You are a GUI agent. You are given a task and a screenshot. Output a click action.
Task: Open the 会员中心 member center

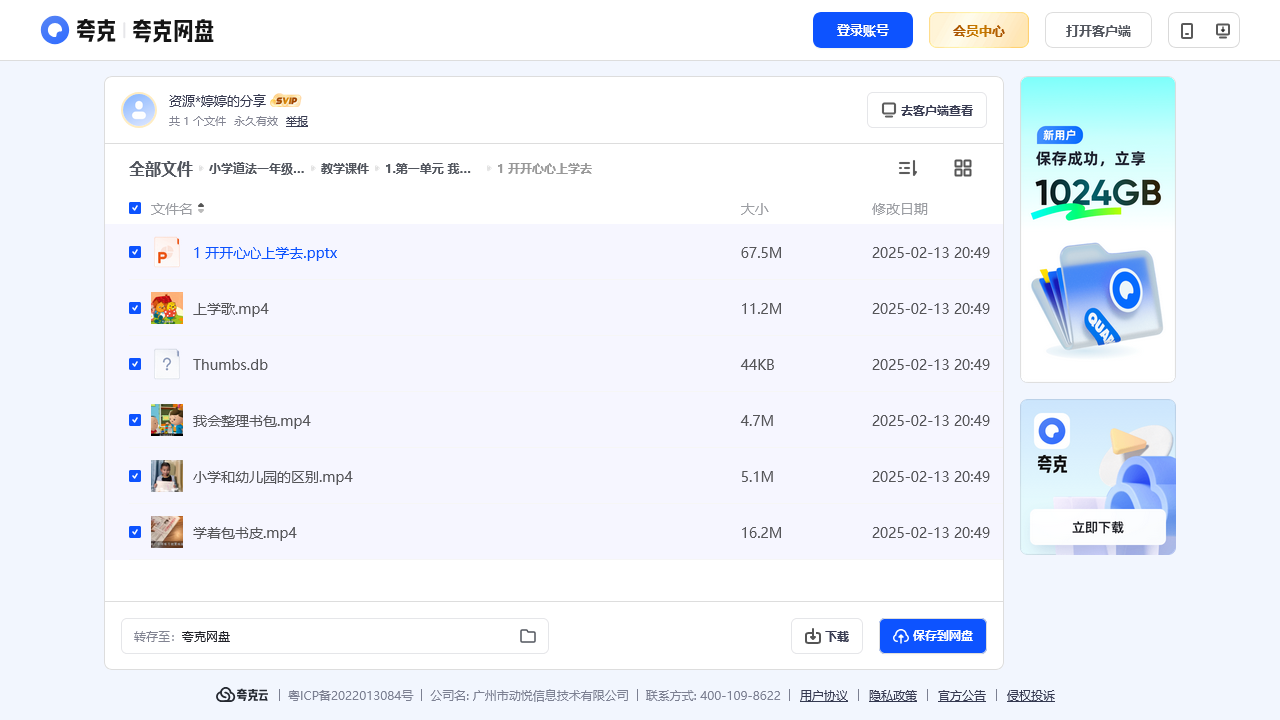[979, 30]
